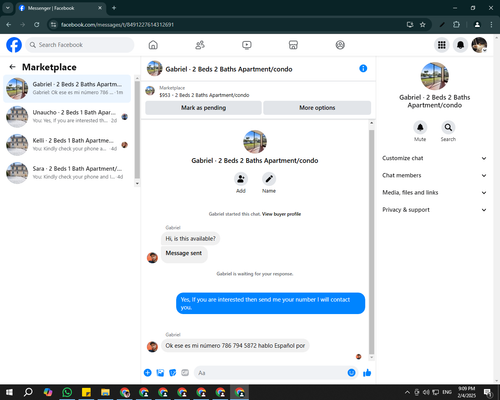
Task: Open the Notifications bell in the header
Action: (x=460, y=45)
